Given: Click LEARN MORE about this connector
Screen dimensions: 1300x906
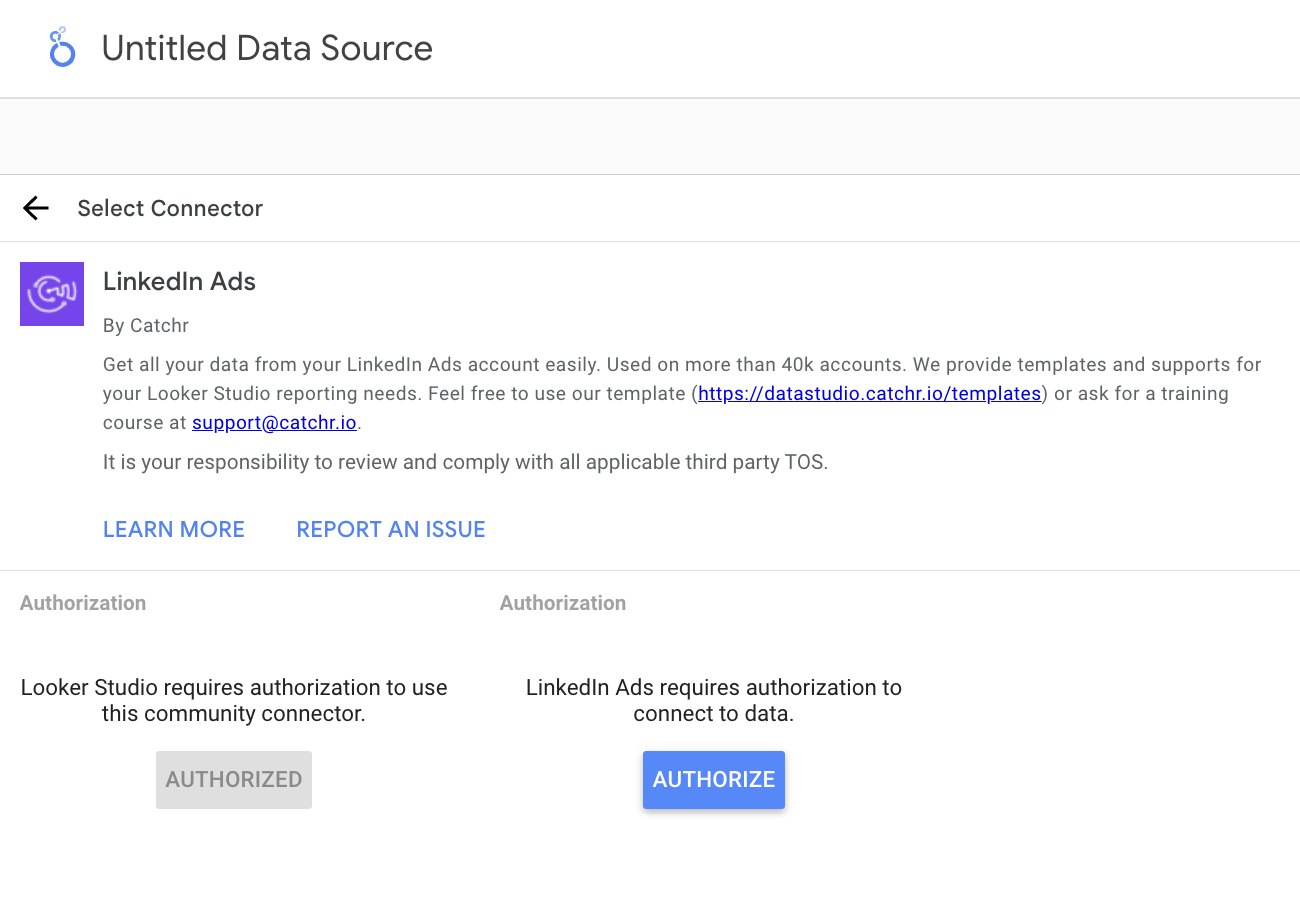Looking at the screenshot, I should (173, 529).
